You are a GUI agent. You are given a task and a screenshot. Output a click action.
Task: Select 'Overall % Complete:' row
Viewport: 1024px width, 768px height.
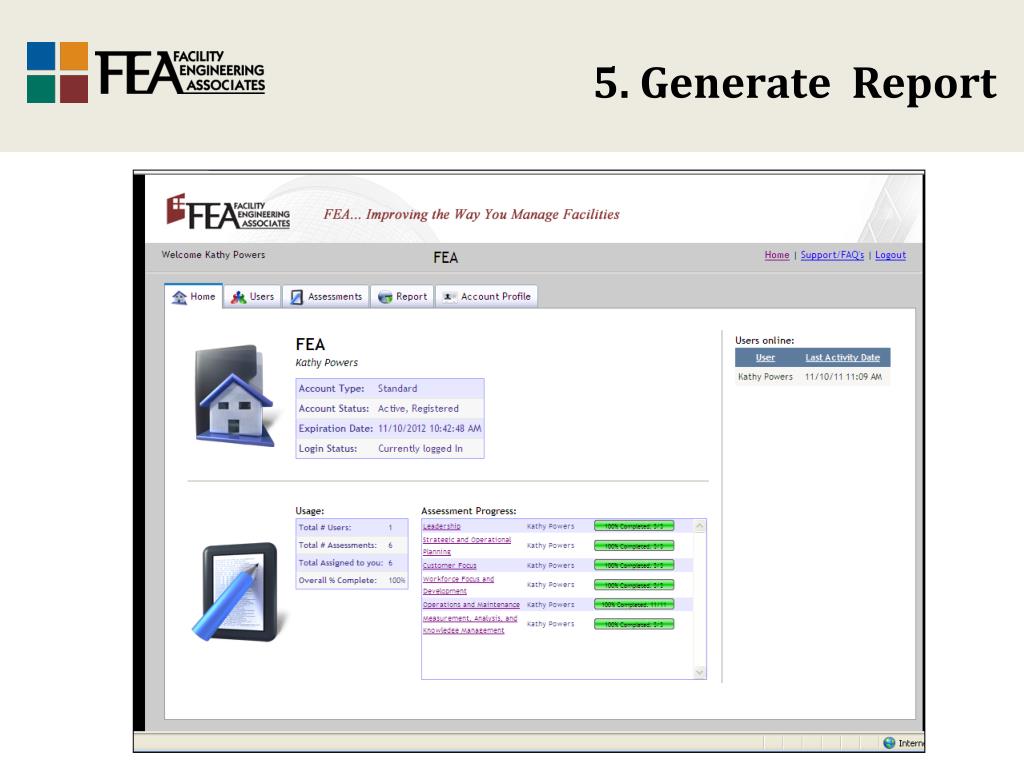click(352, 580)
